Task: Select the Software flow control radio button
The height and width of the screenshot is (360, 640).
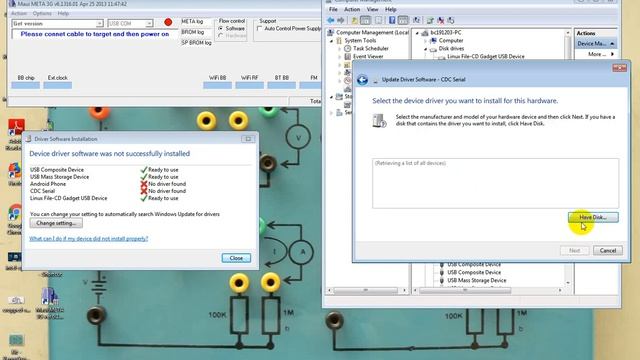Action: [221, 29]
